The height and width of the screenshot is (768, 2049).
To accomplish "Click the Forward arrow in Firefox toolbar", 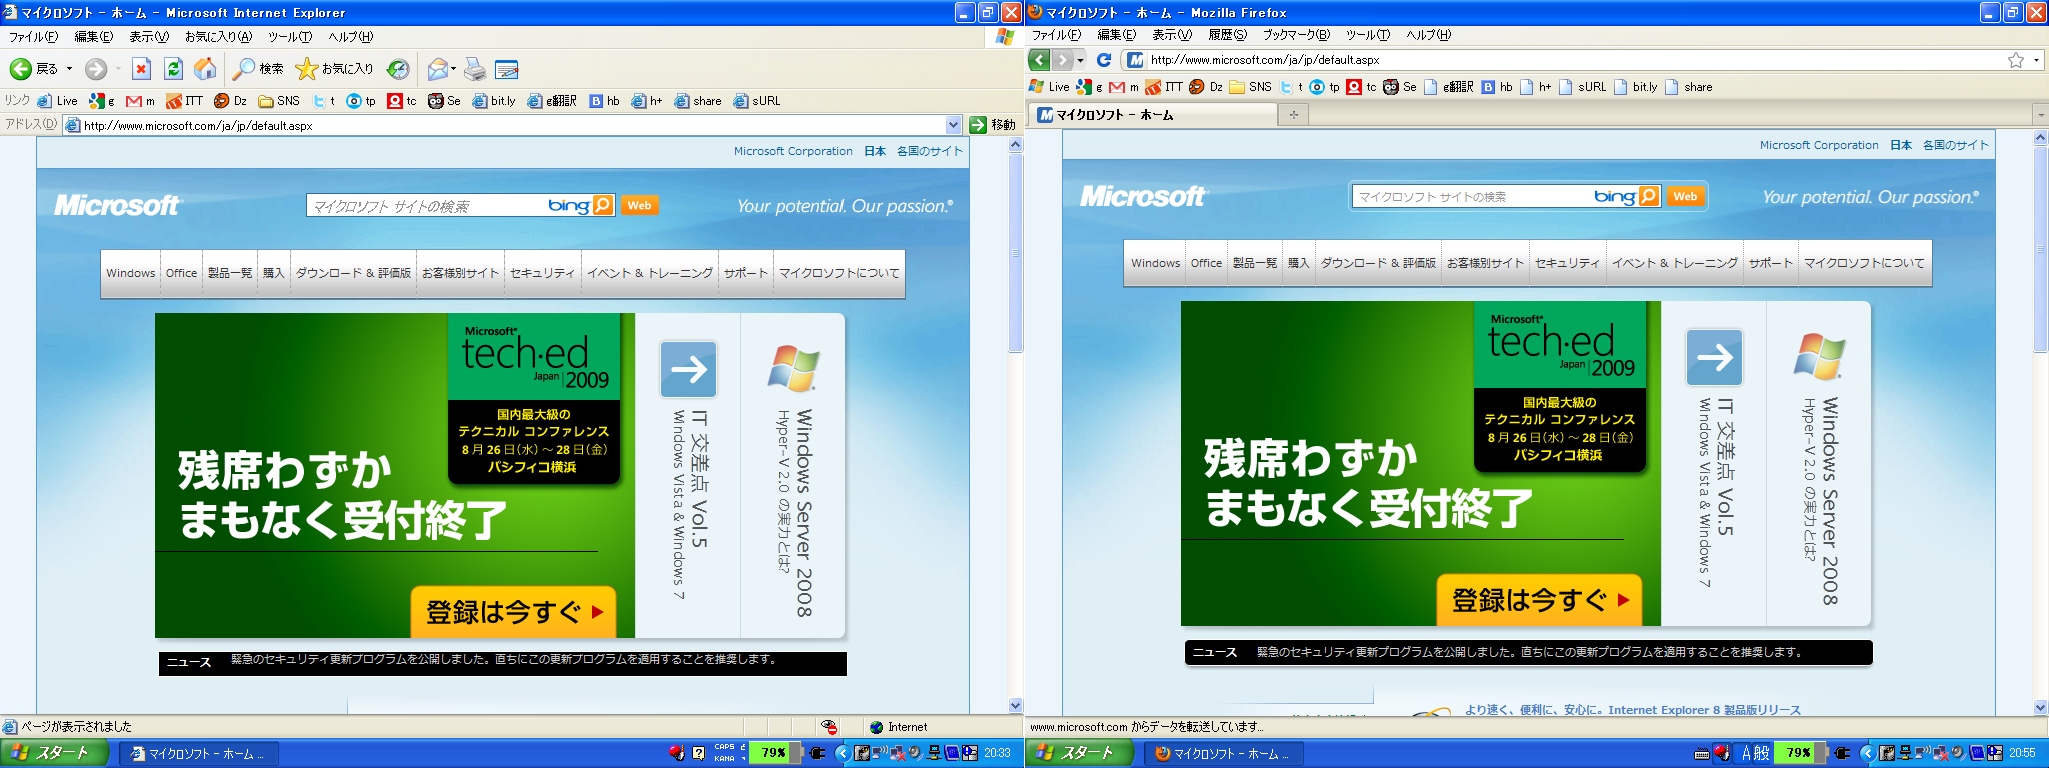I will click(x=1063, y=60).
